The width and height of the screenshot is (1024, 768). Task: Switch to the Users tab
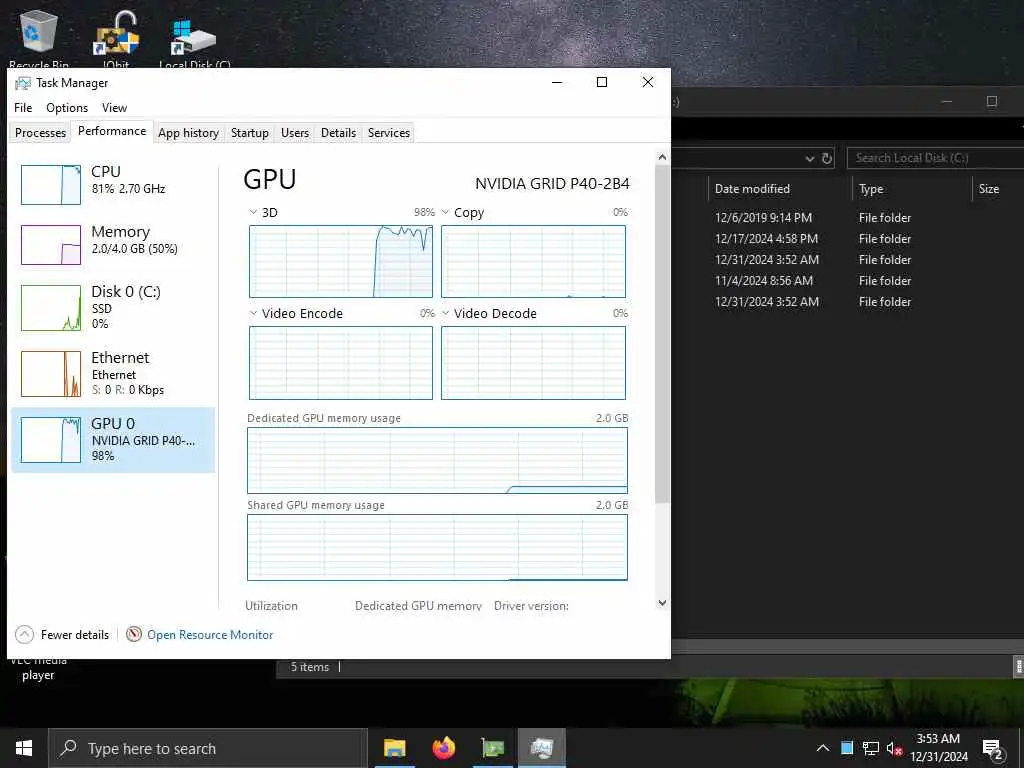(295, 133)
